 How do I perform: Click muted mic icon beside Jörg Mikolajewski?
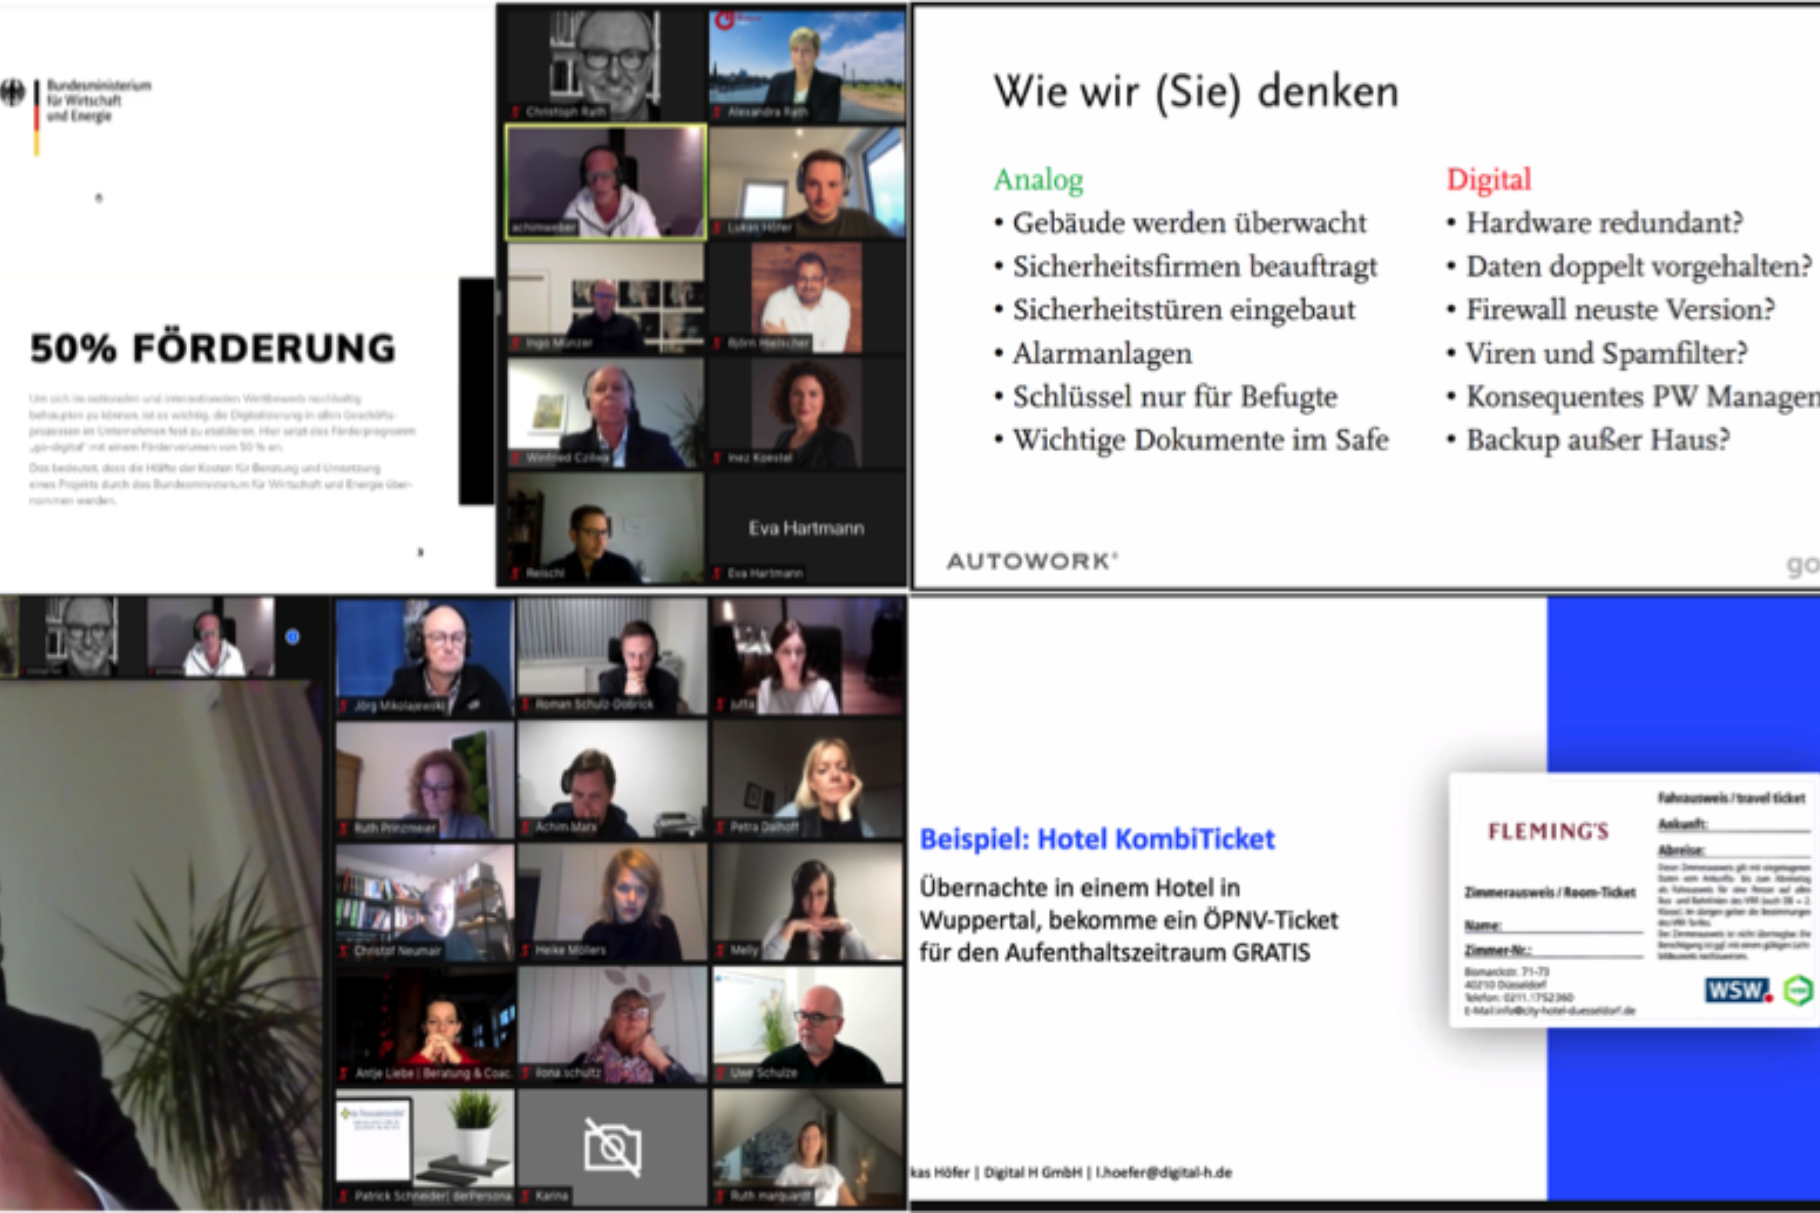[345, 706]
